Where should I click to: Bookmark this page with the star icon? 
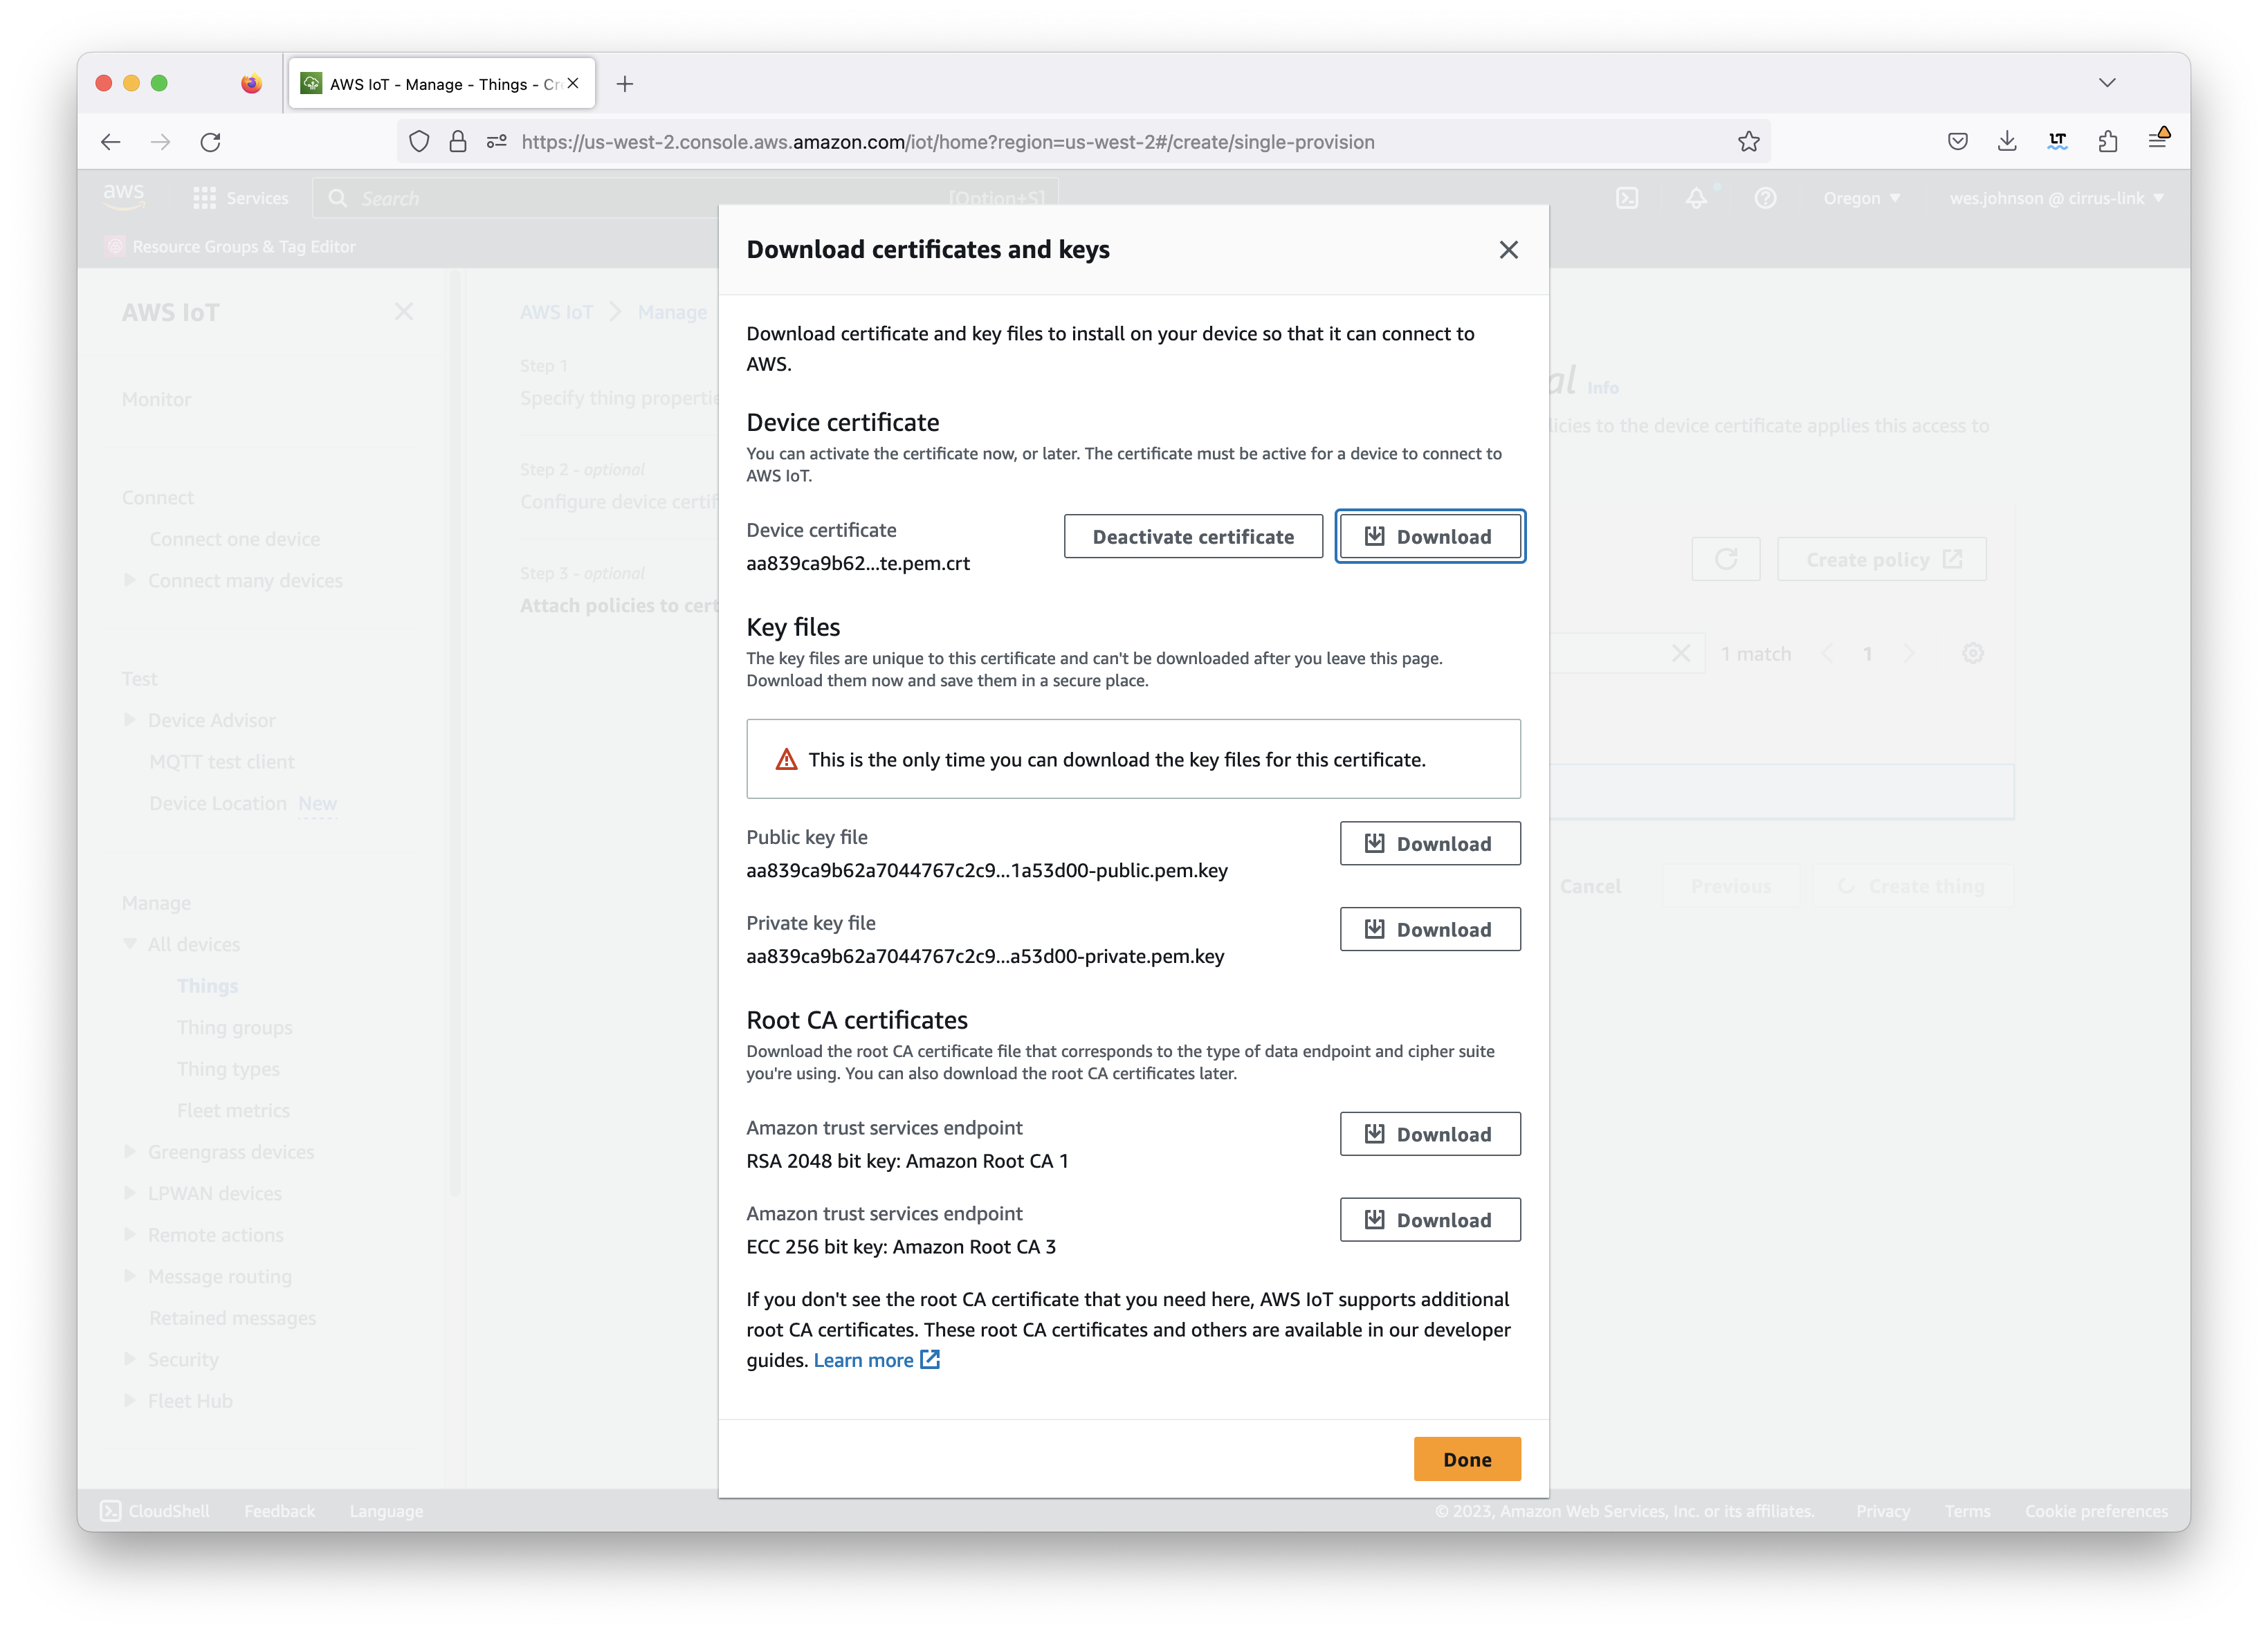point(1748,142)
